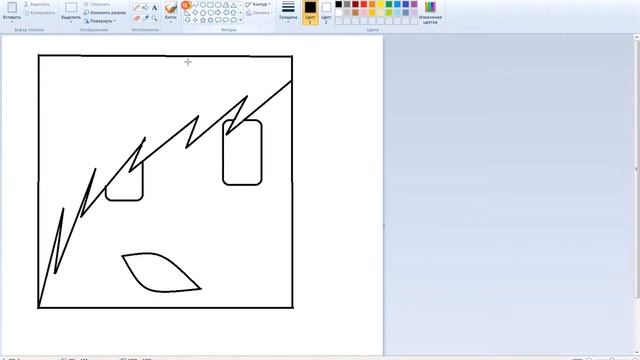Choose the Down arrow shape
640x360 pixels.
pos(187,20)
